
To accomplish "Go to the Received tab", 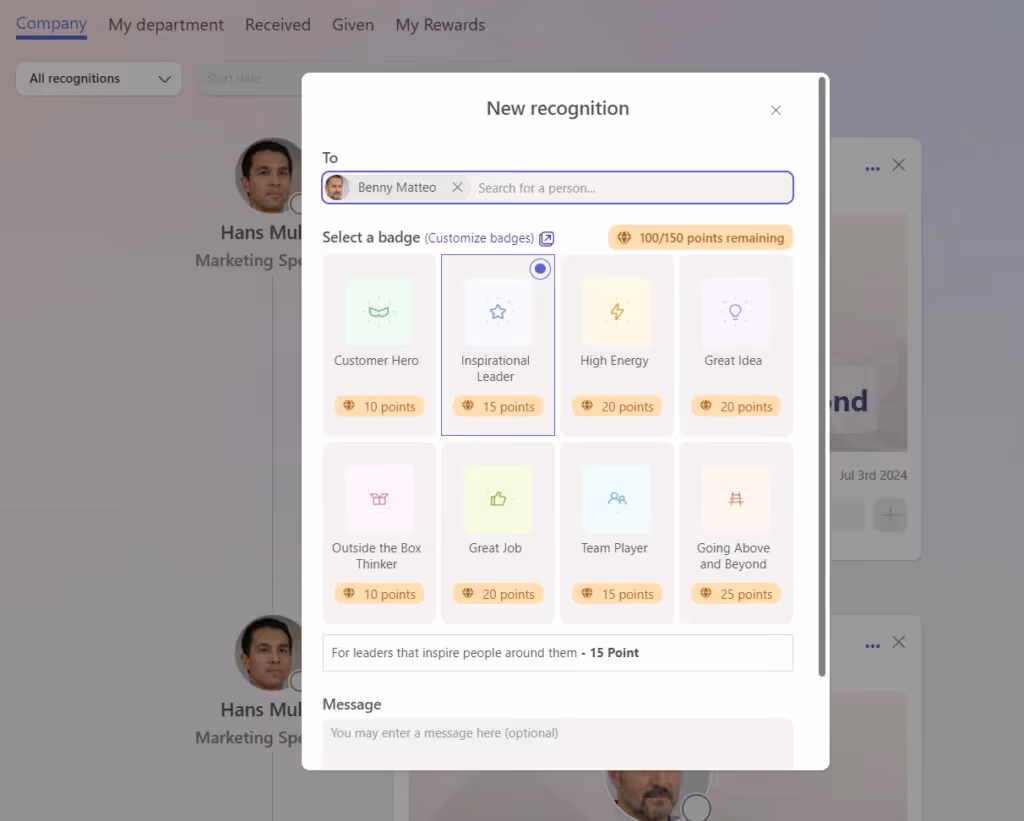I will (278, 25).
